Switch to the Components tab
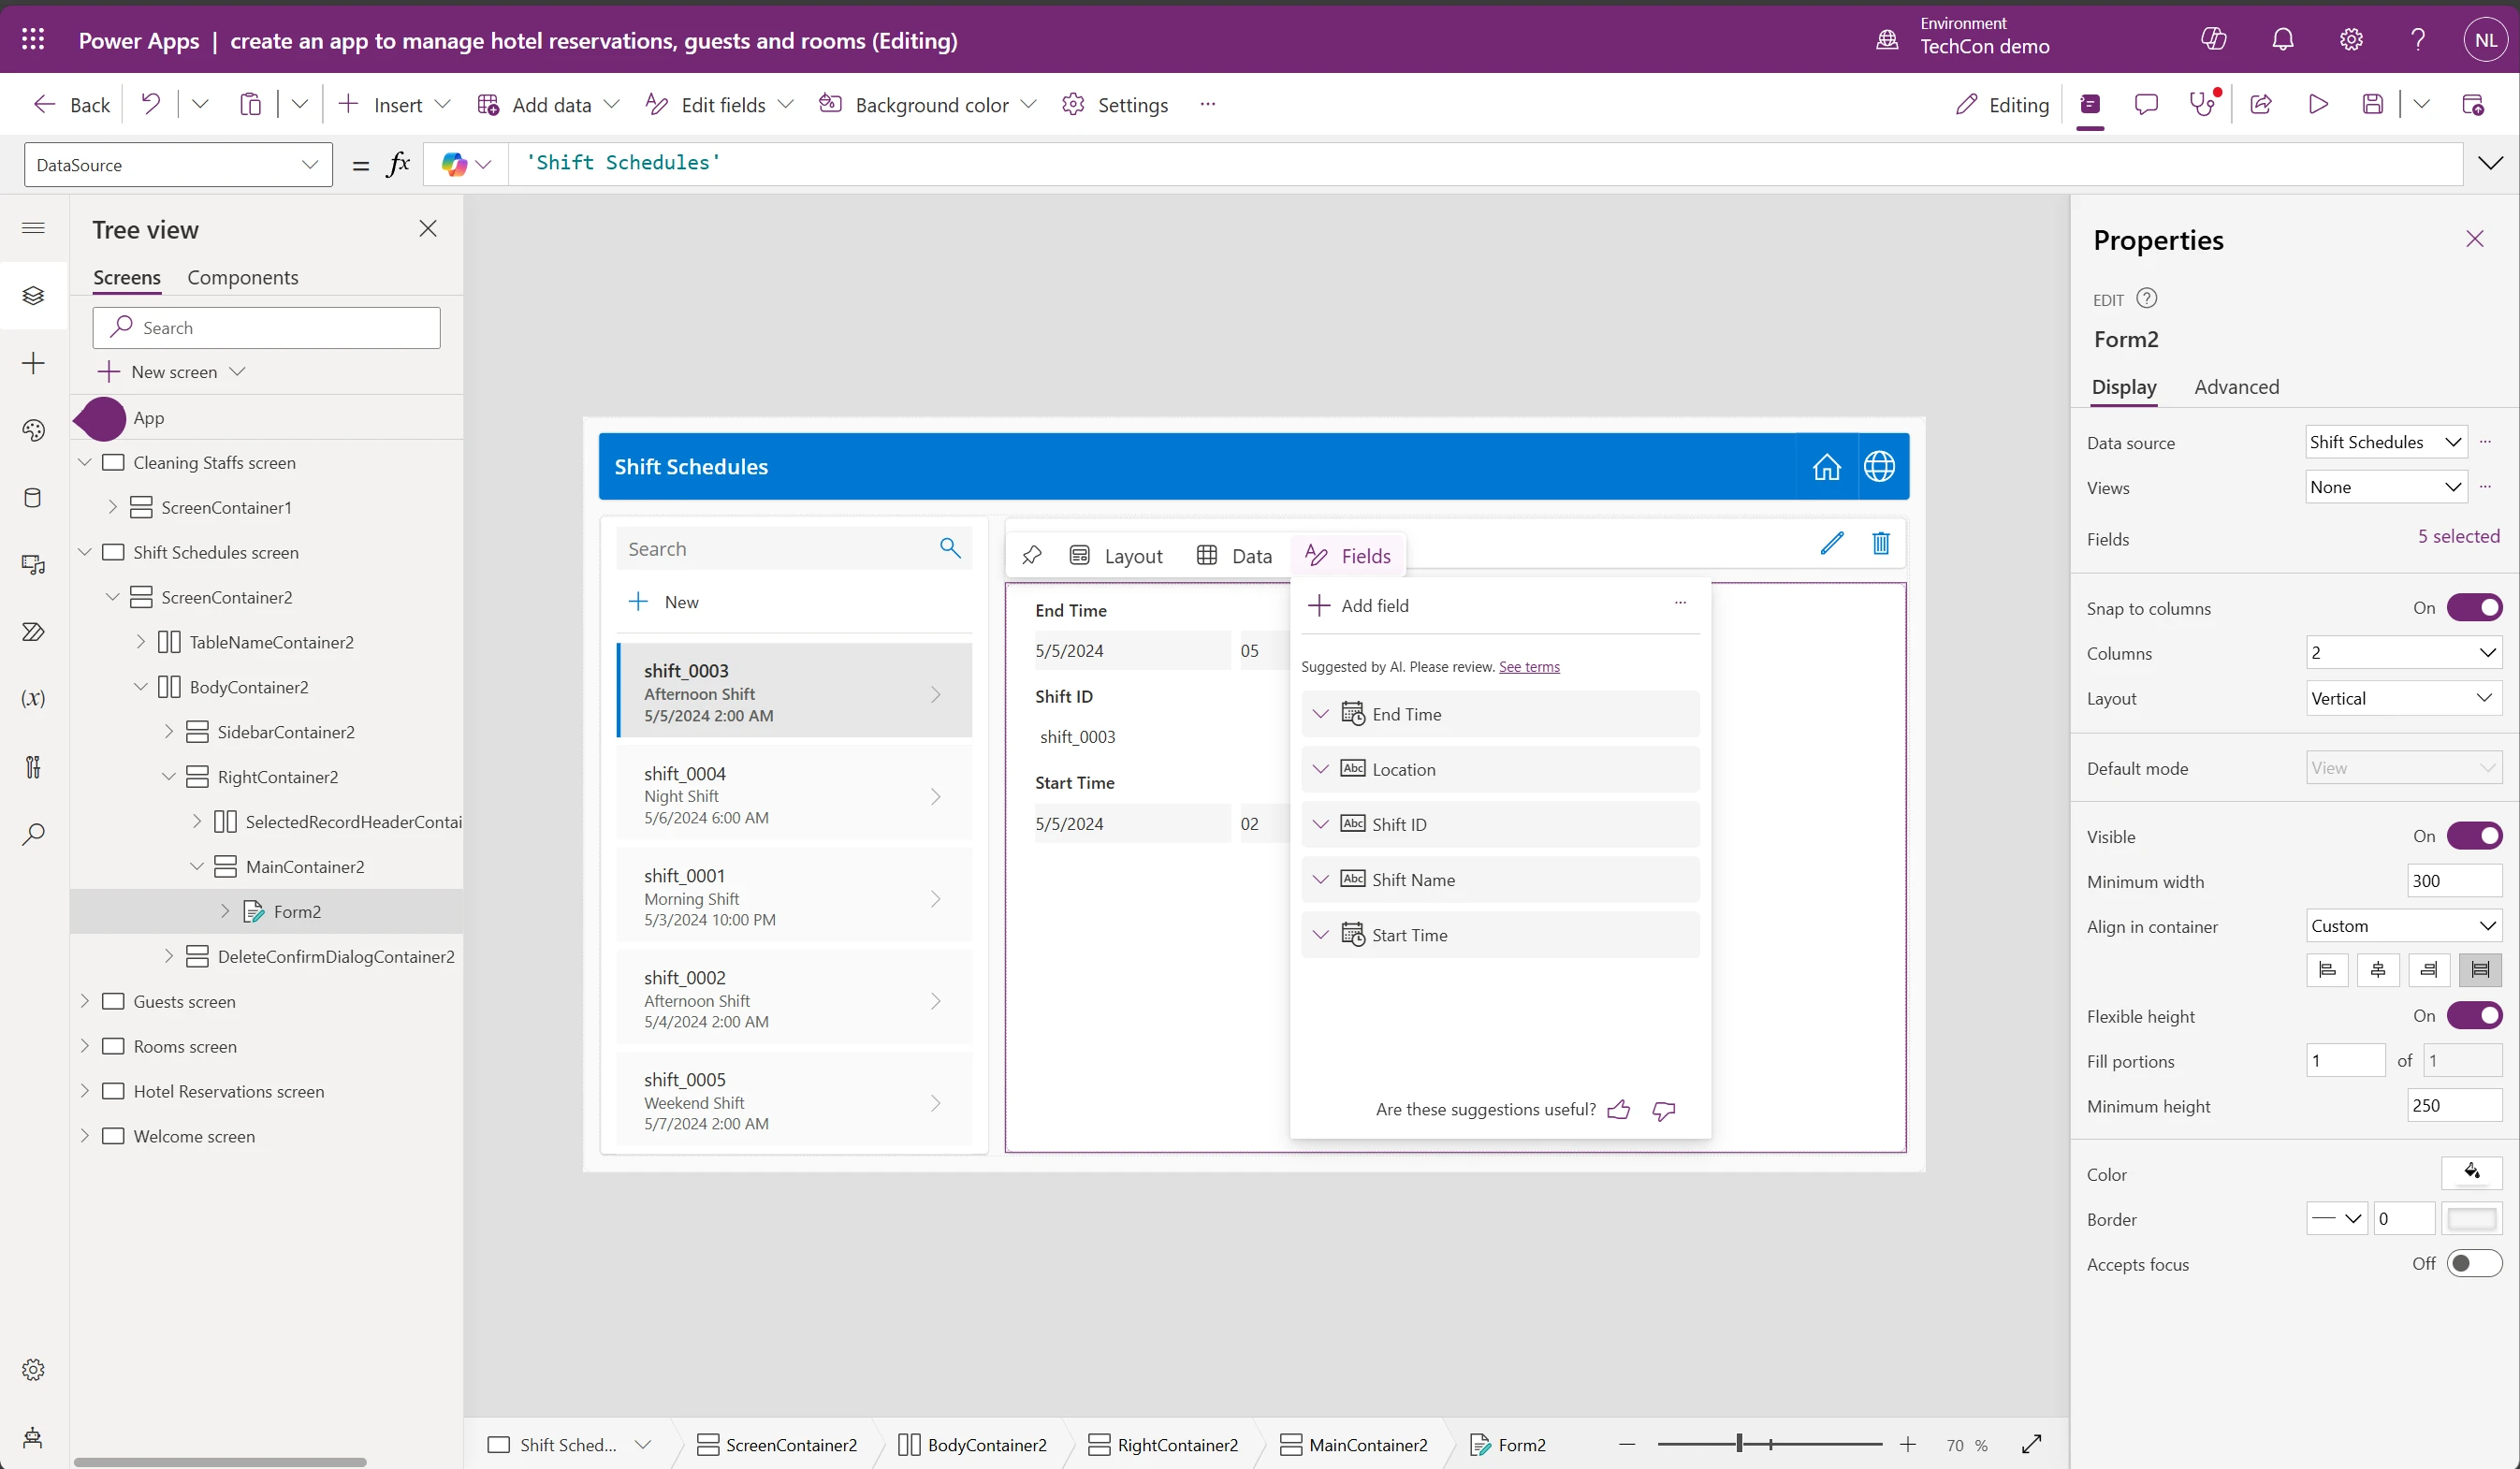The width and height of the screenshot is (2520, 1469). (x=242, y=277)
